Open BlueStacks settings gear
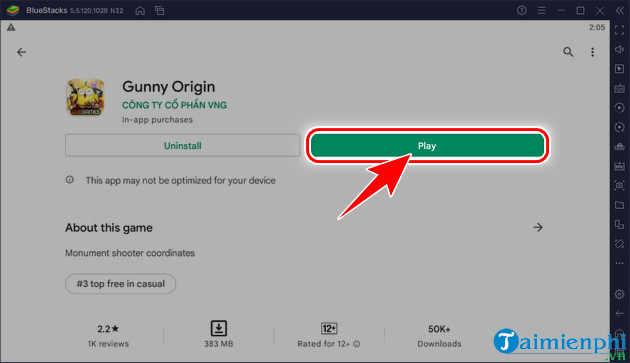 [619, 294]
